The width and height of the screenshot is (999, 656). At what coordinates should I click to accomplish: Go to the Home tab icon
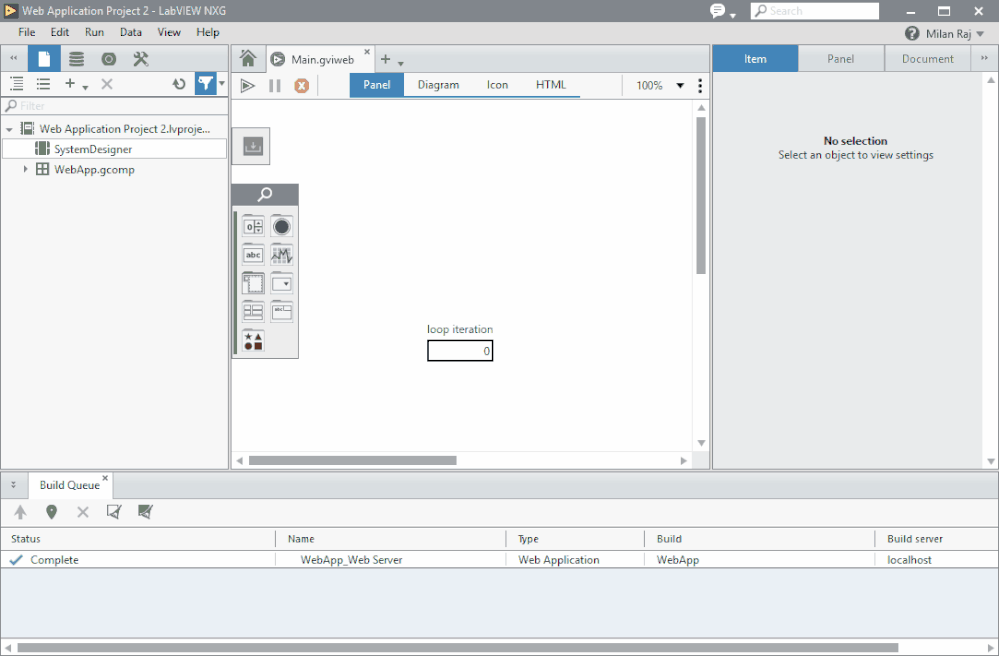(248, 59)
